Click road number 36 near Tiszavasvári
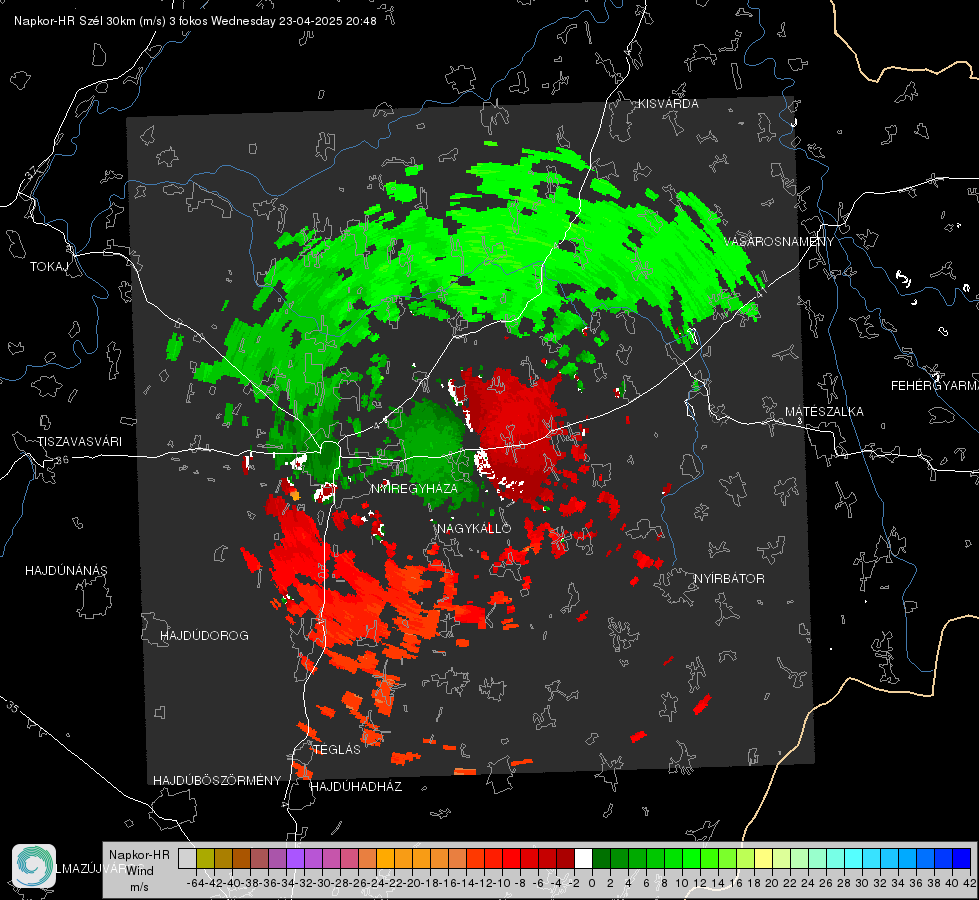This screenshot has width=979, height=900. [x=63, y=460]
